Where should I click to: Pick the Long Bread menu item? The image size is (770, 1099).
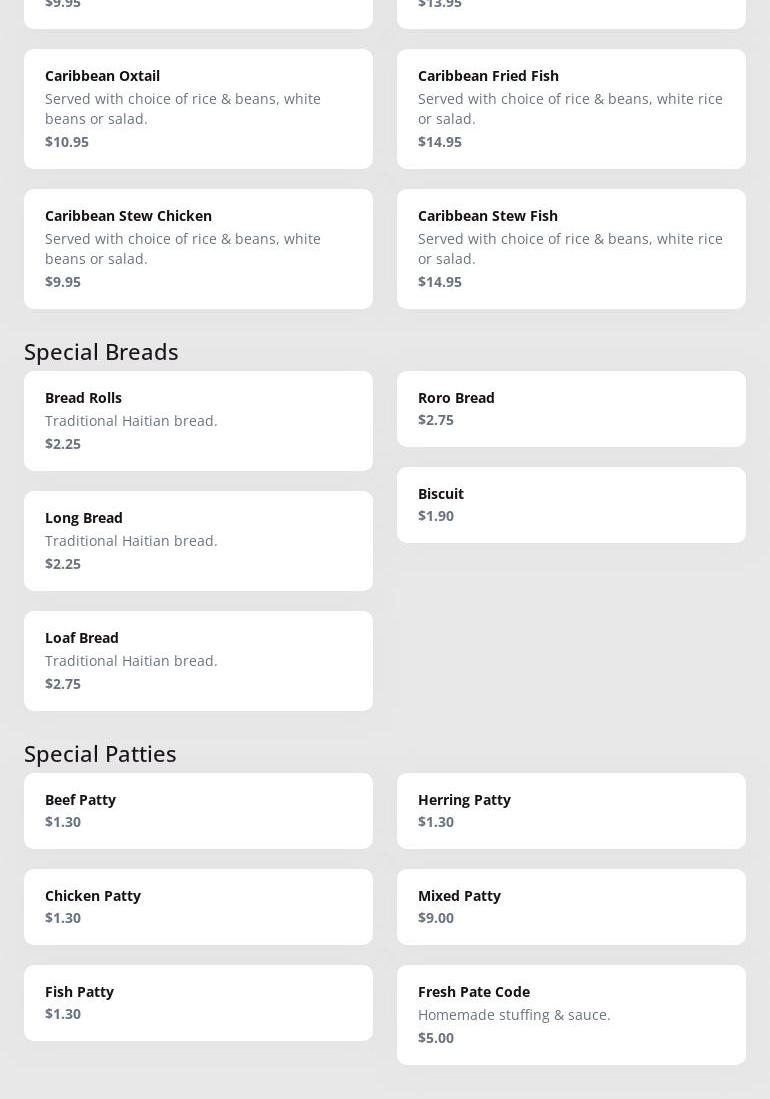click(x=198, y=540)
